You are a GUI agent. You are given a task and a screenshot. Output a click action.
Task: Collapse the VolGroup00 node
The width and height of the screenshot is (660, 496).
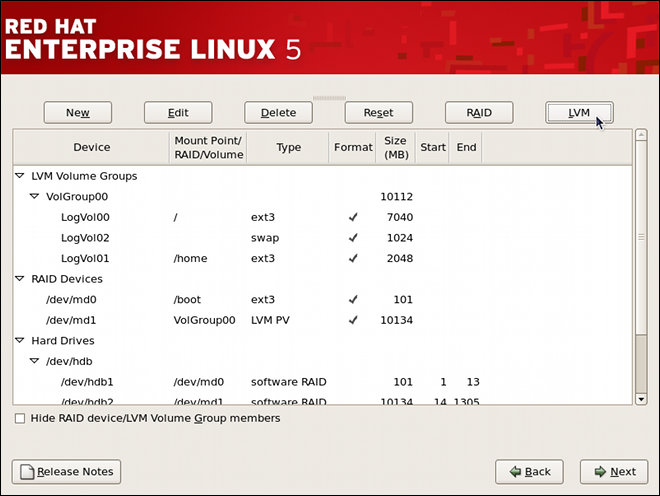(35, 196)
